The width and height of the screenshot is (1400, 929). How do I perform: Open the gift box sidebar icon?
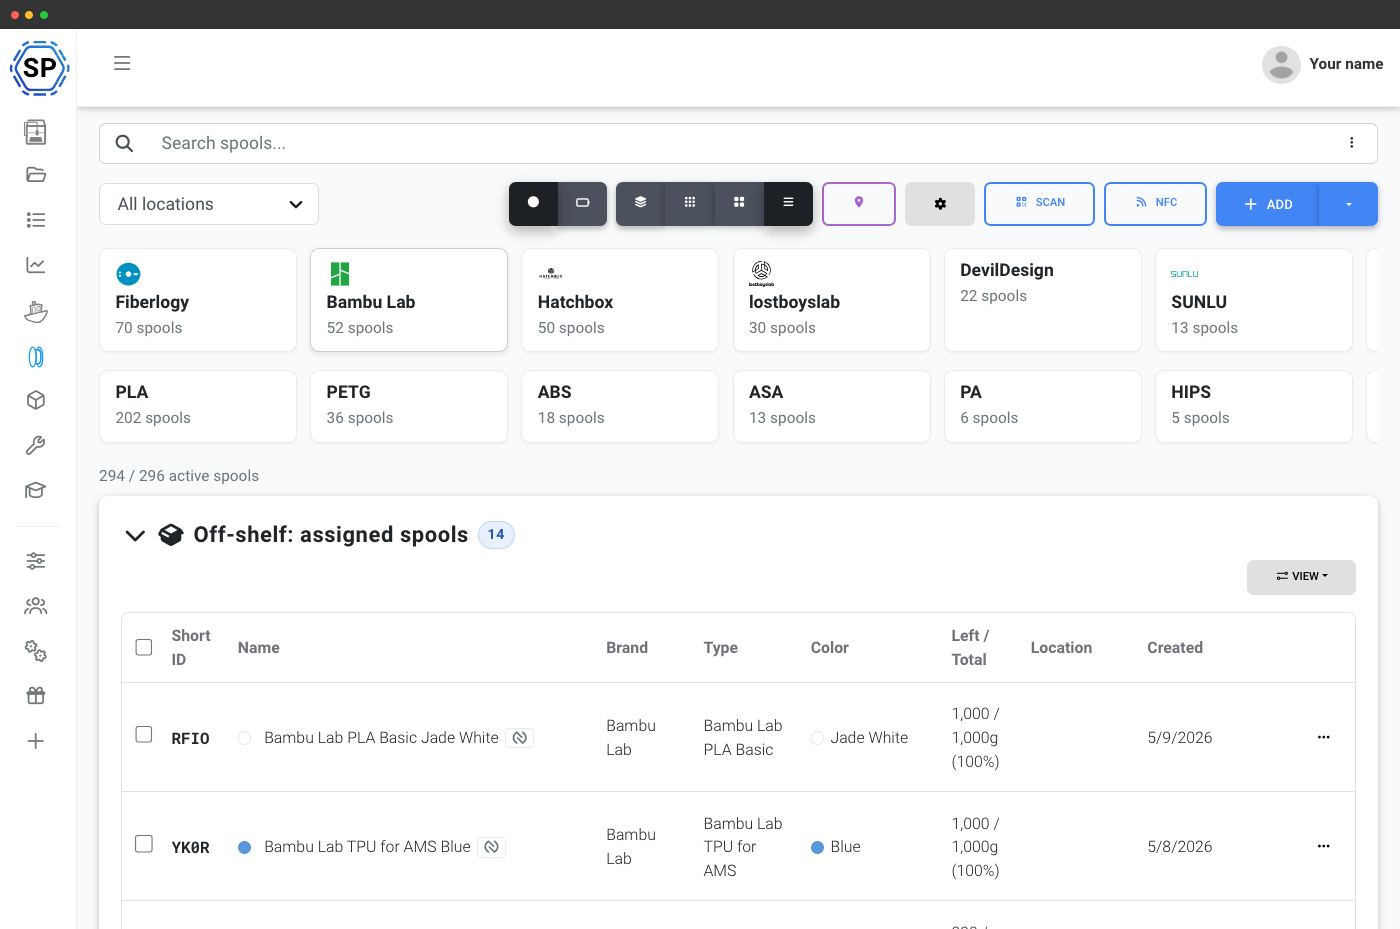pos(36,696)
